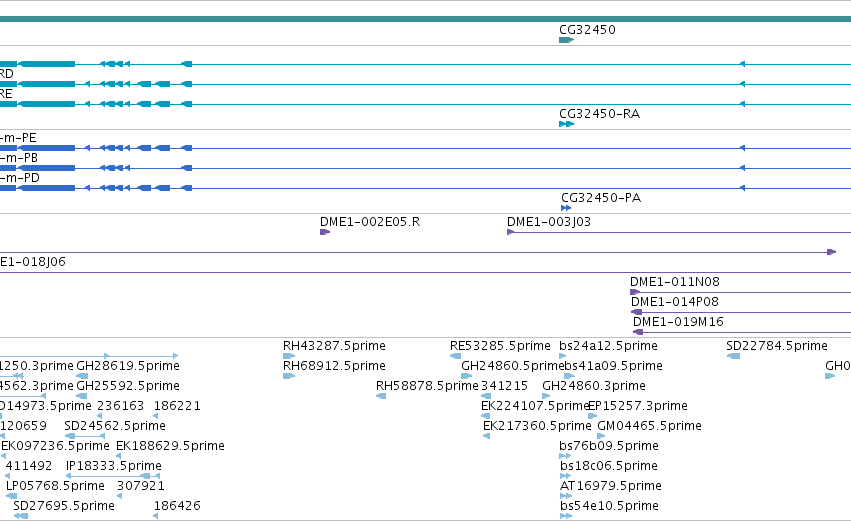Click the small blue glyph beneath CG32450-PA
Image resolution: width=851 pixels, height=521 pixels.
pos(566,208)
